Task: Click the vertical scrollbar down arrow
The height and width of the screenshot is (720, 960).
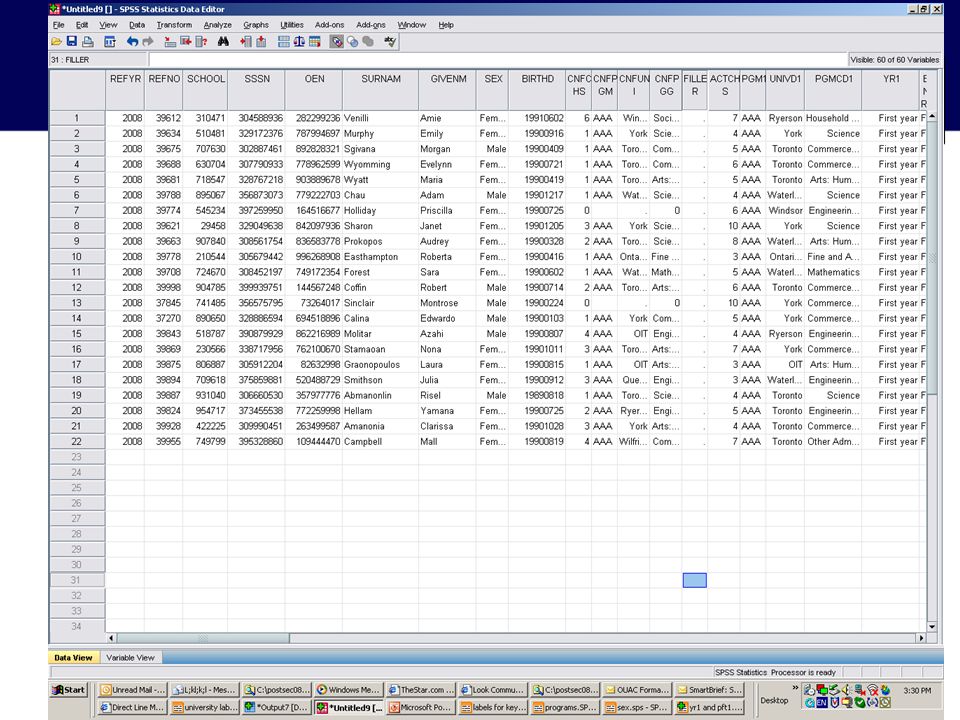Action: pos(932,627)
